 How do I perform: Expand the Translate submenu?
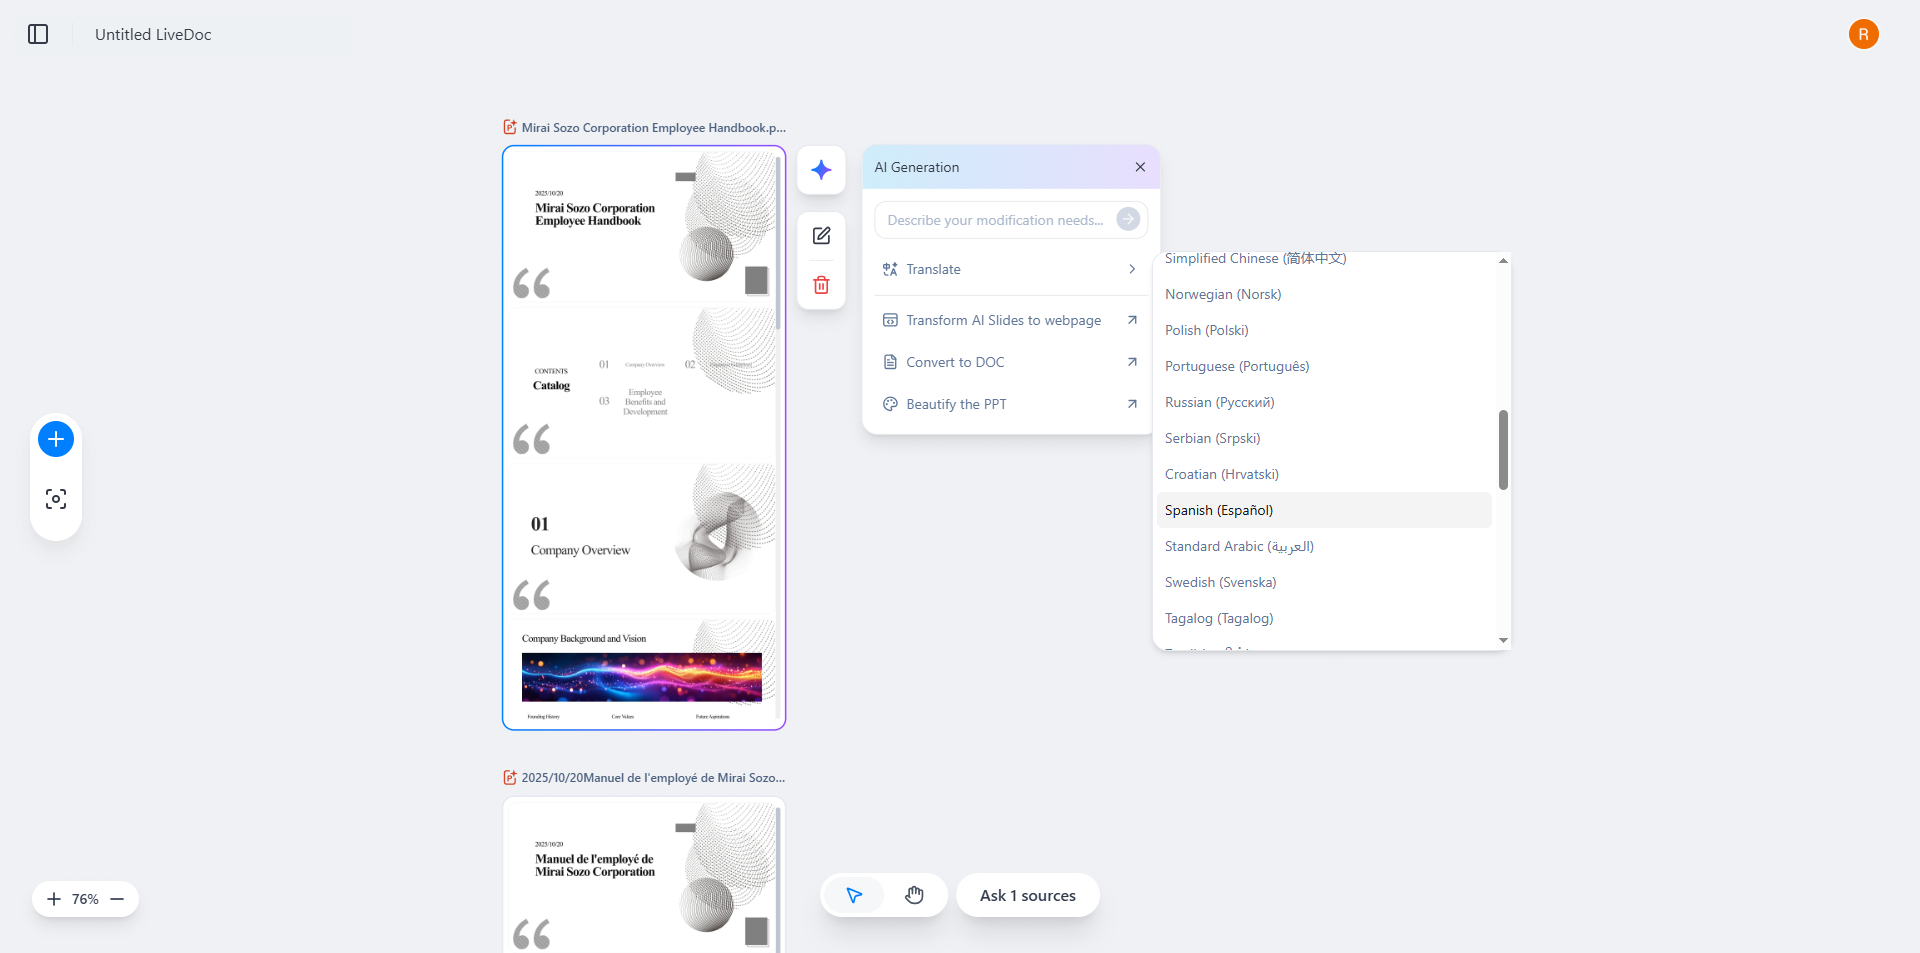(x=1010, y=269)
